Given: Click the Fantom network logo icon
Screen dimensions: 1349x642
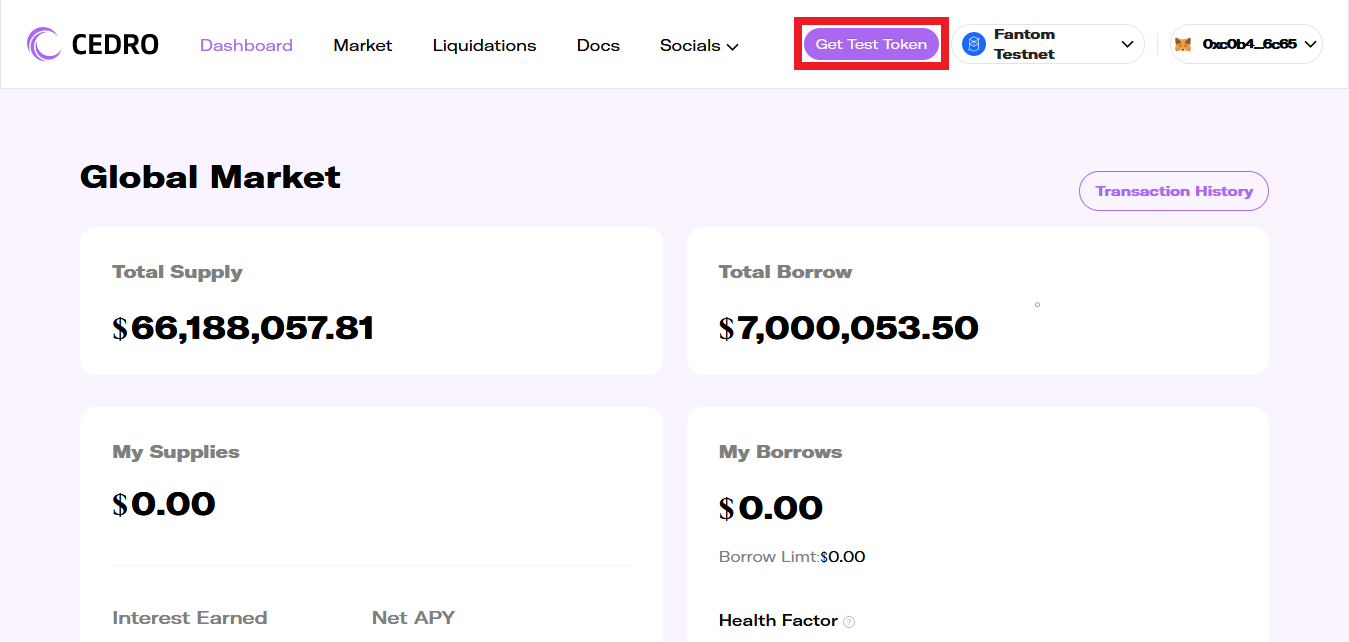Looking at the screenshot, I should coord(973,44).
